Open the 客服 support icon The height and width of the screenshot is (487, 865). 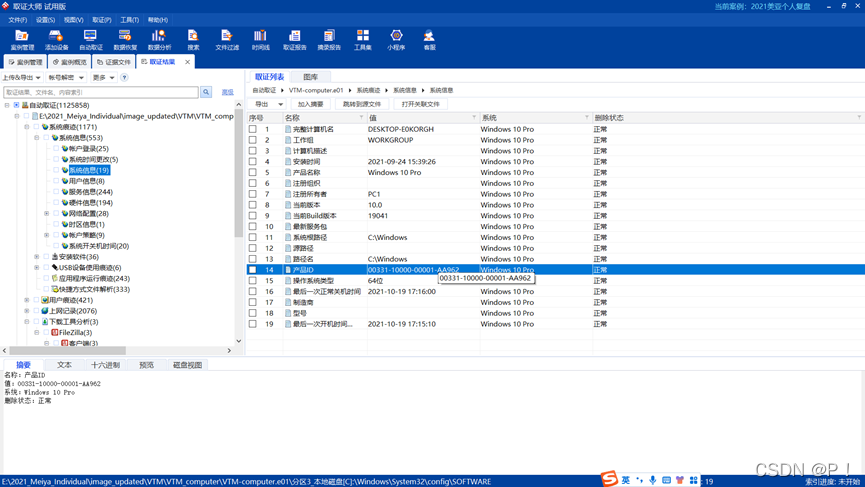click(429, 40)
